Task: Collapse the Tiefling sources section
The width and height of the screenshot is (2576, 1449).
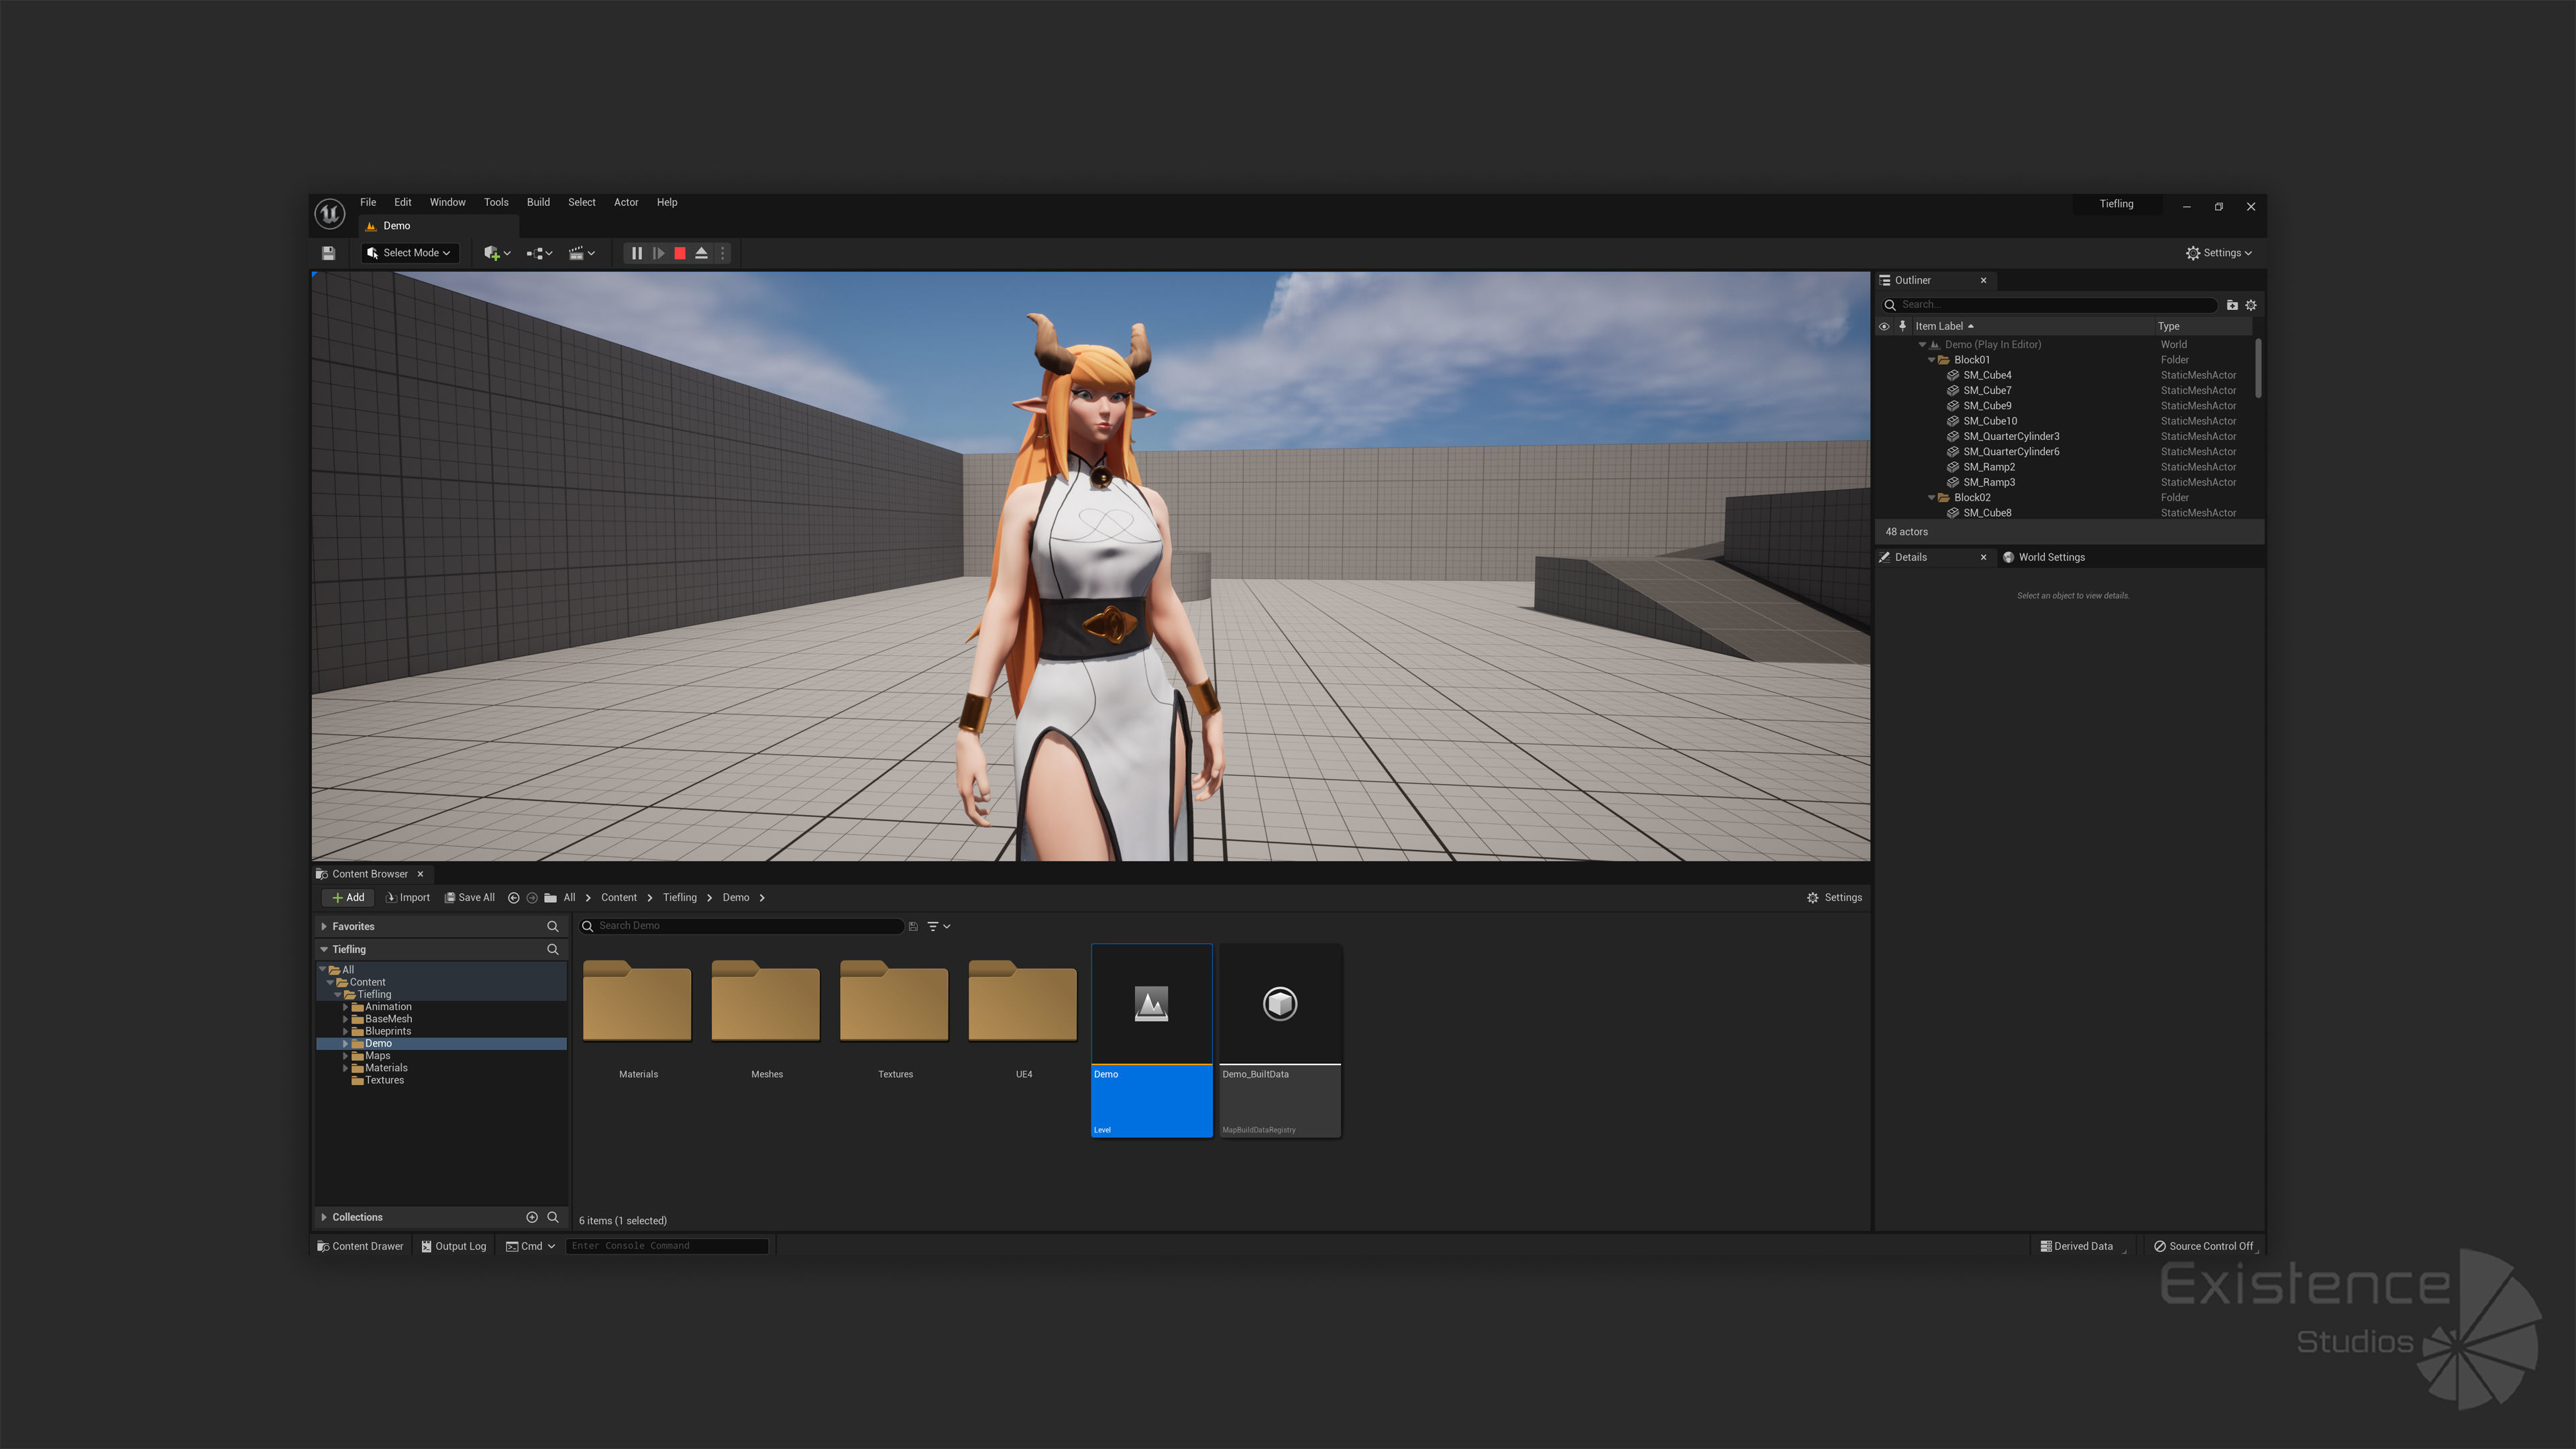Action: coord(324,950)
